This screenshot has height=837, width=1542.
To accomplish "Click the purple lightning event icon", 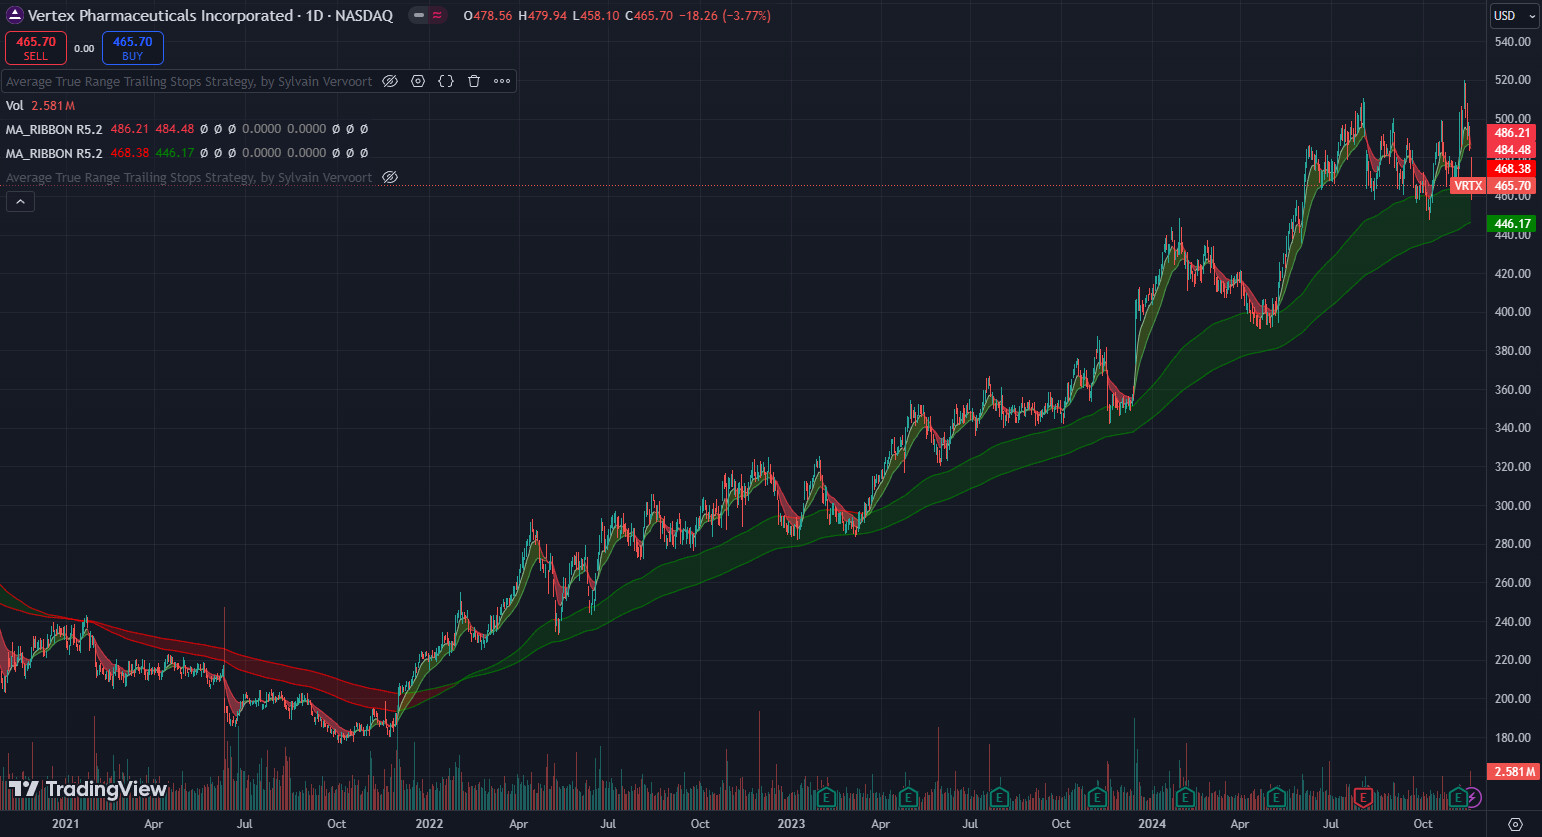I will [x=1473, y=797].
